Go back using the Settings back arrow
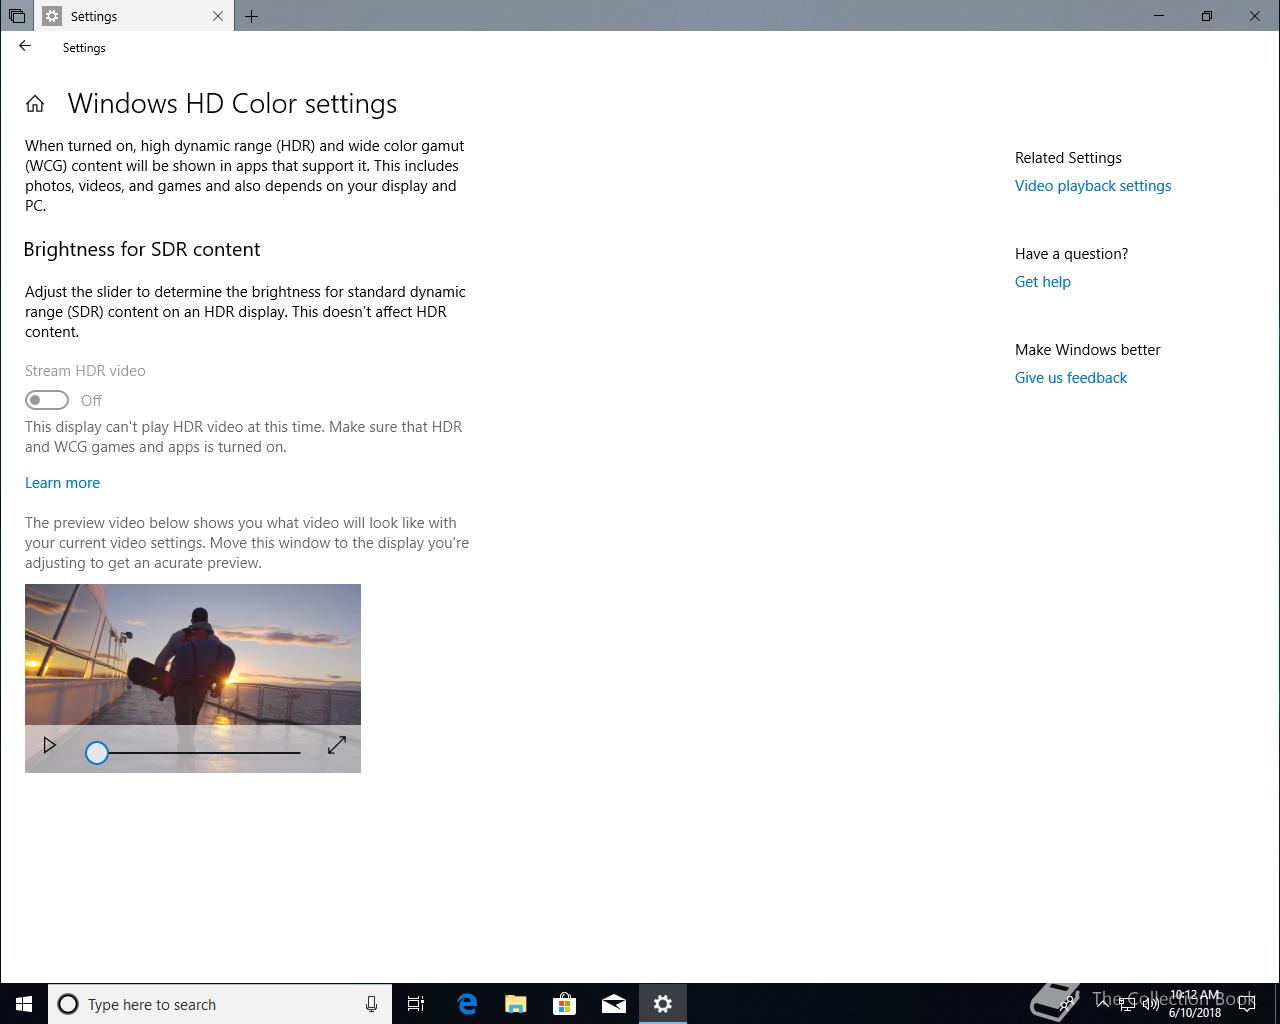 [x=25, y=46]
